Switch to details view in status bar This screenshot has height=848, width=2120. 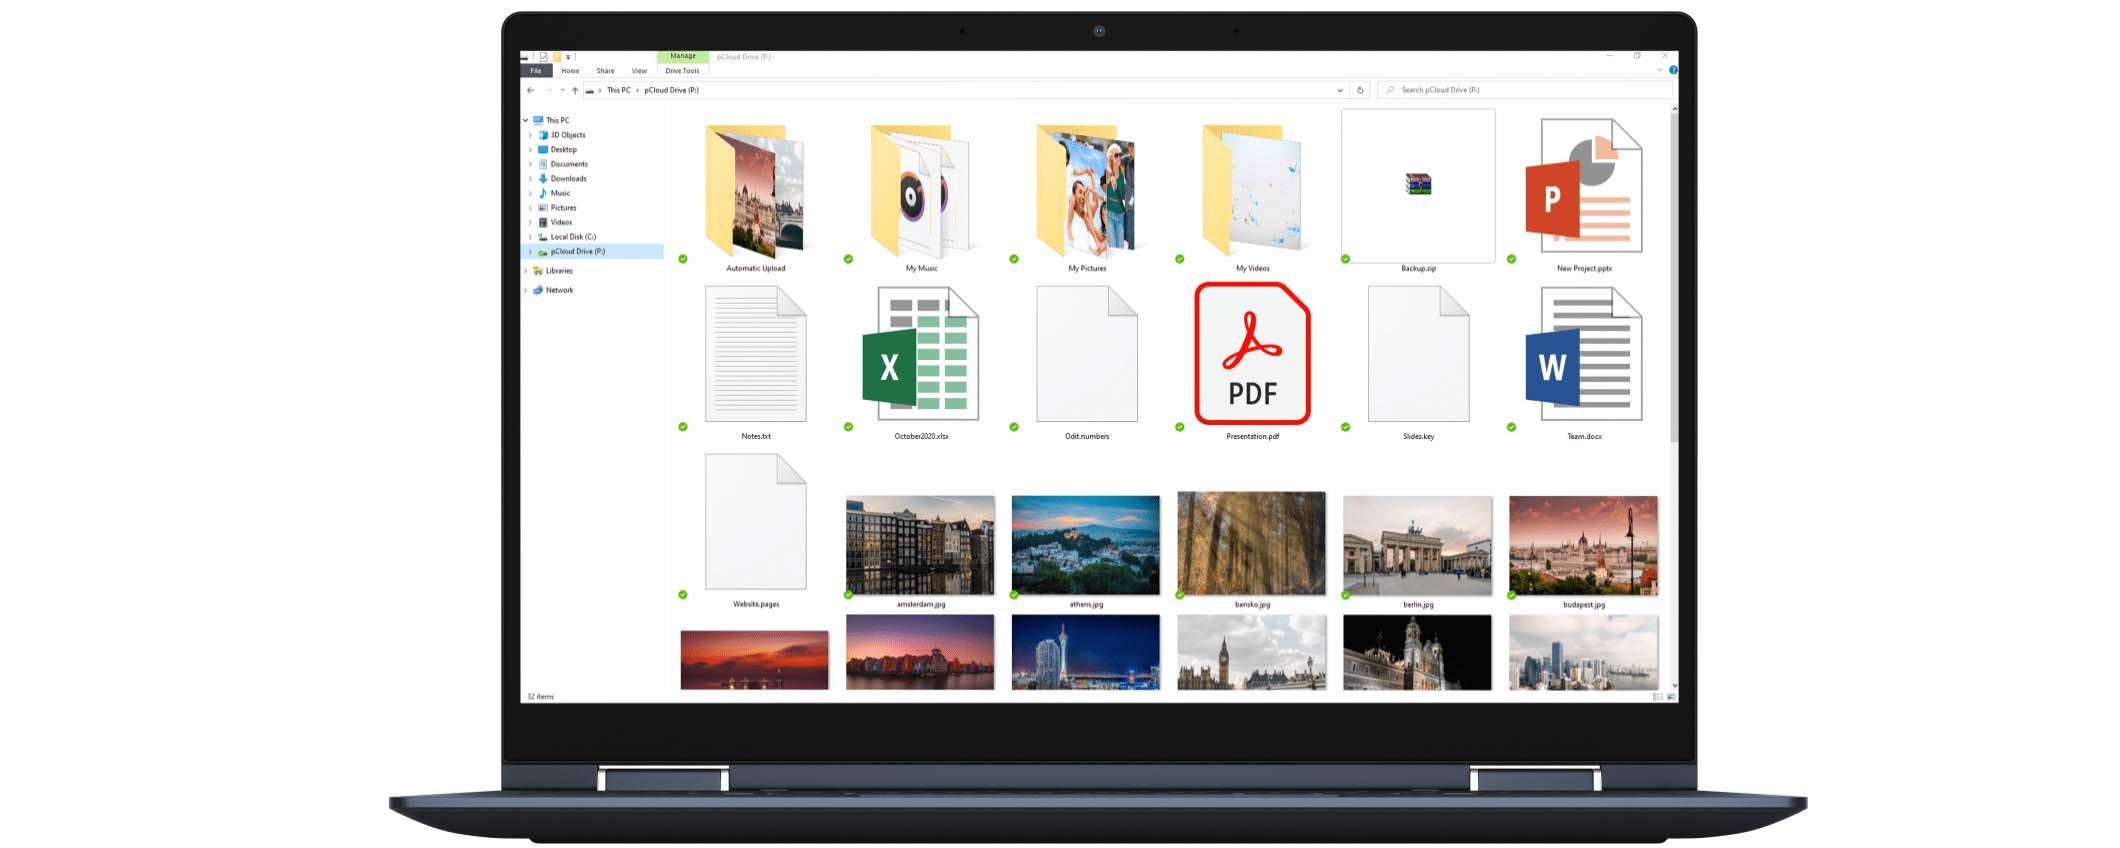1658,696
